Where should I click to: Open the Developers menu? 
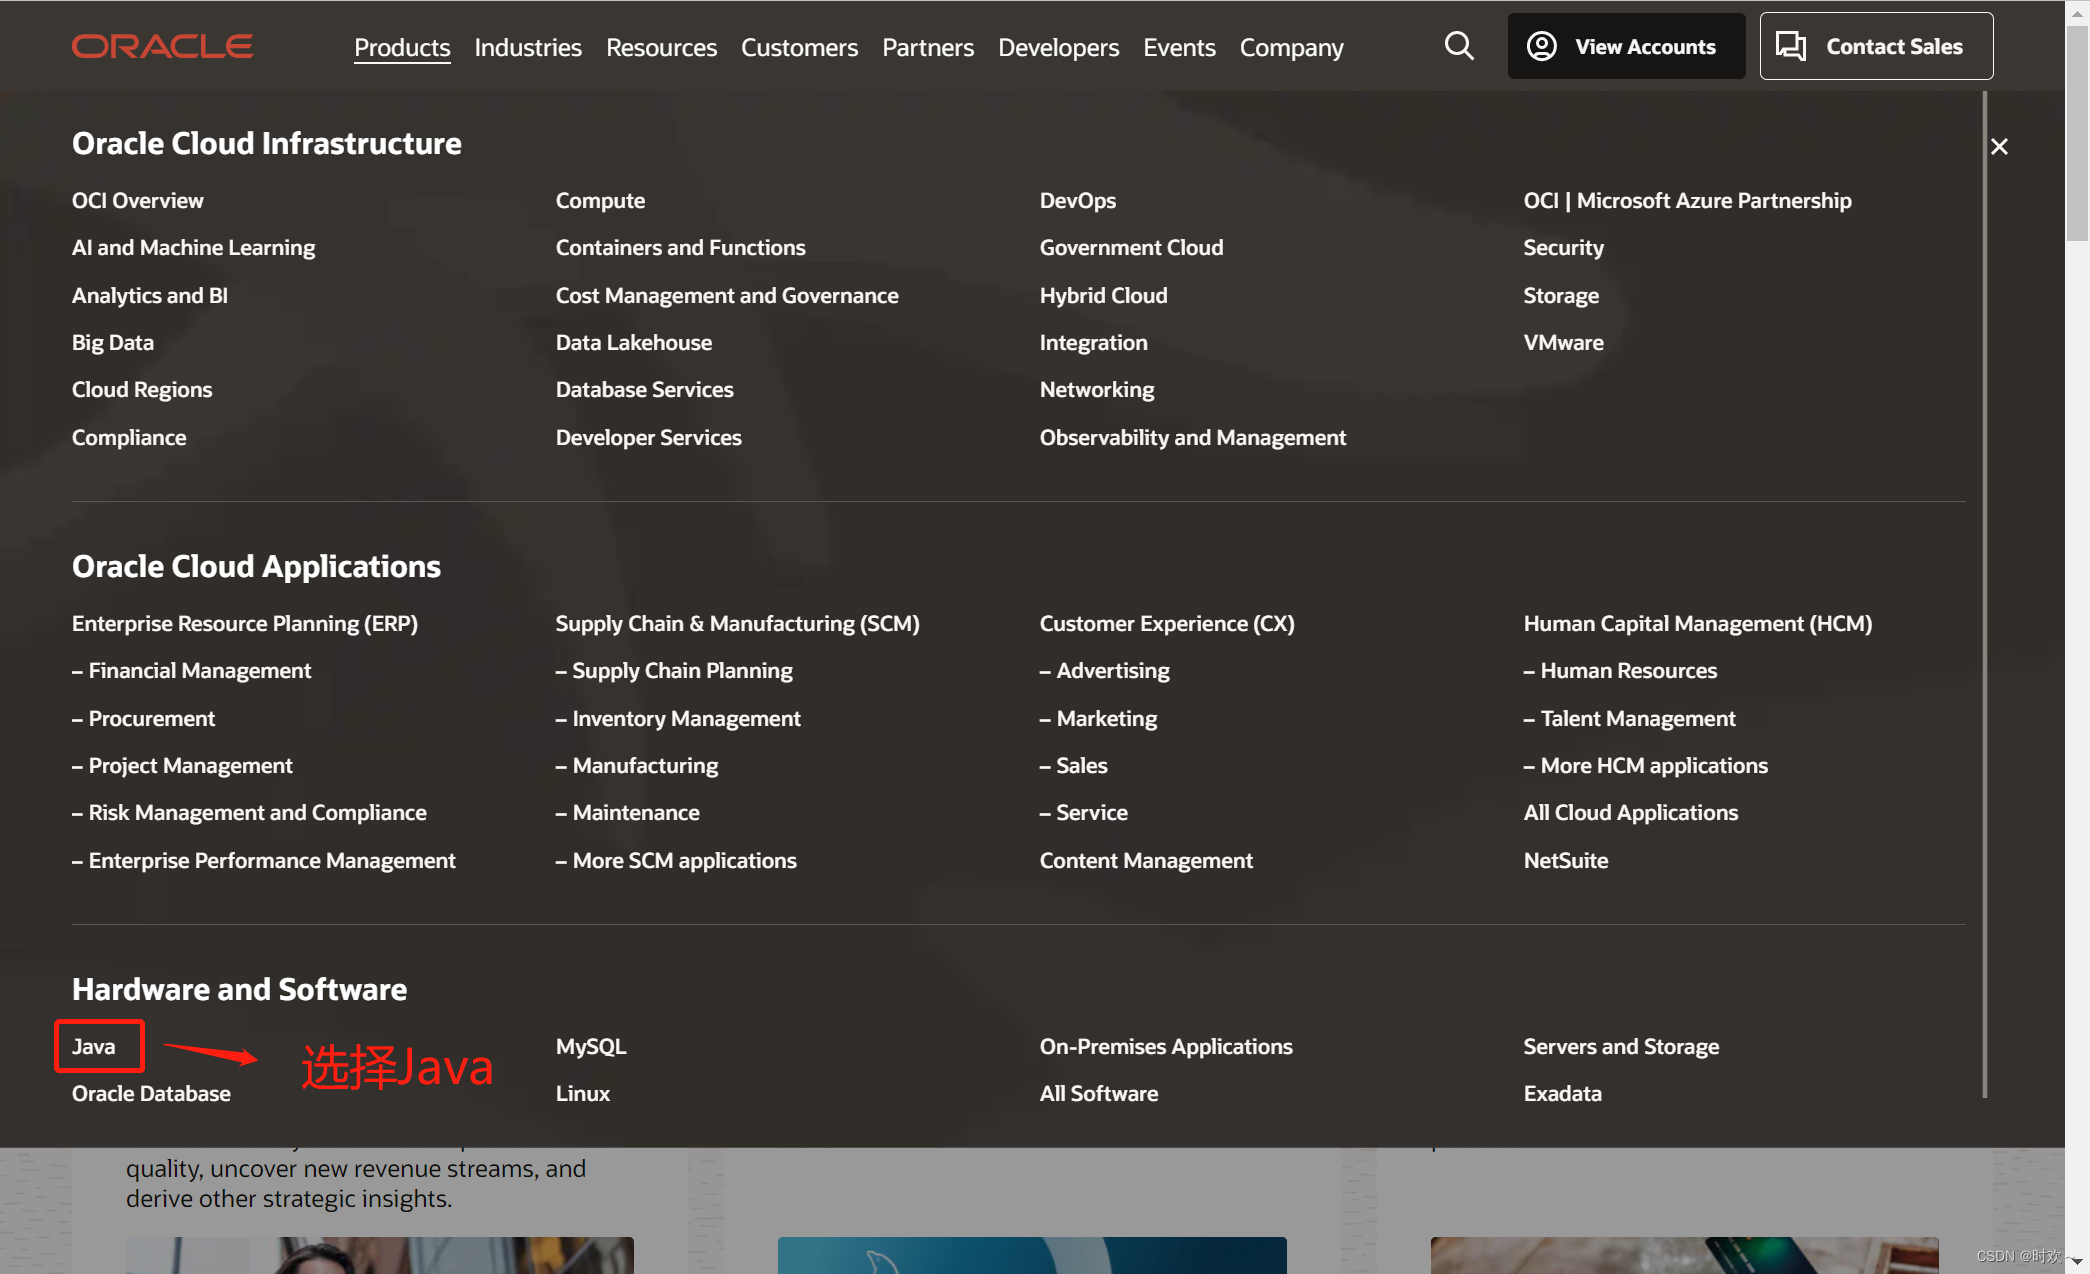click(1058, 47)
